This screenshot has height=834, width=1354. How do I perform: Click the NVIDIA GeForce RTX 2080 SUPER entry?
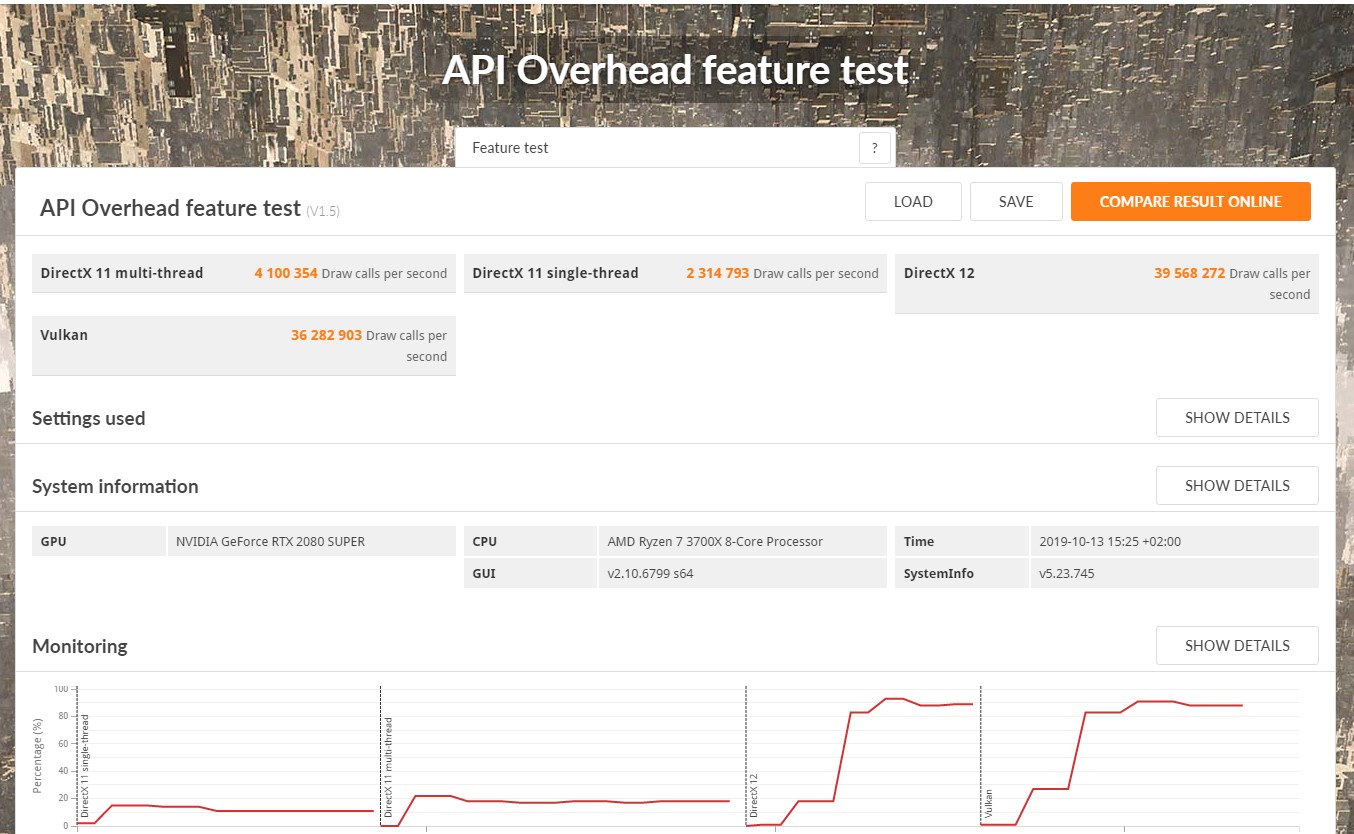click(x=270, y=542)
